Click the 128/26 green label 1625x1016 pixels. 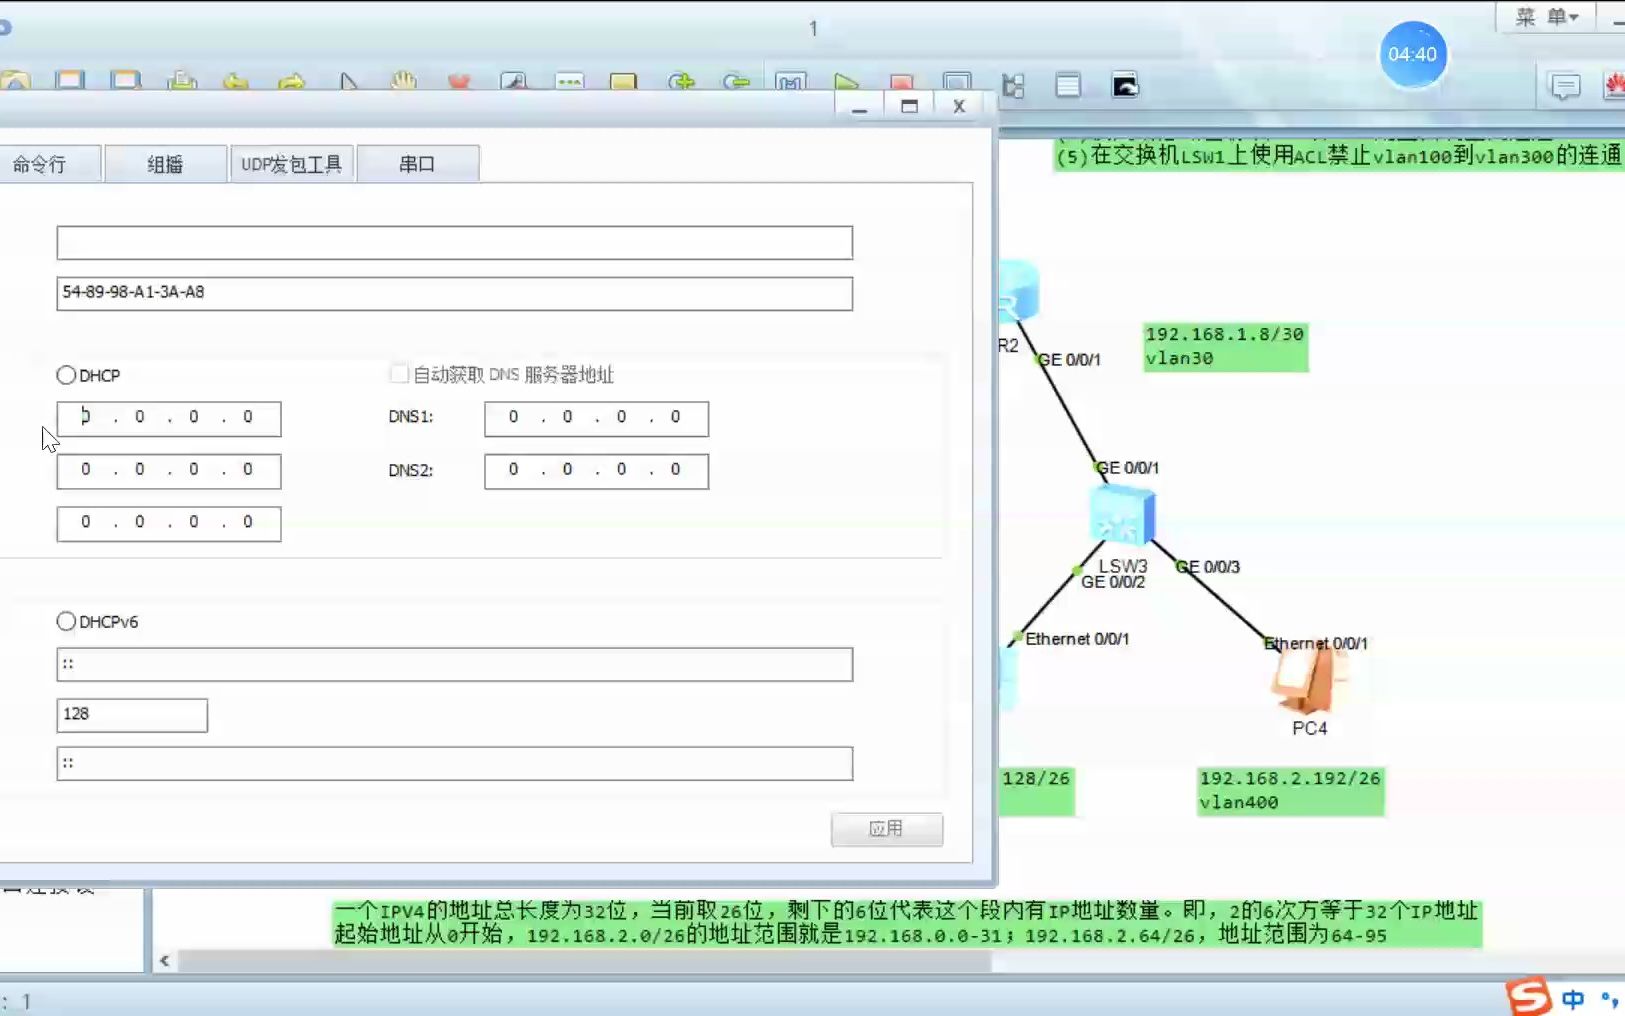tap(1036, 790)
